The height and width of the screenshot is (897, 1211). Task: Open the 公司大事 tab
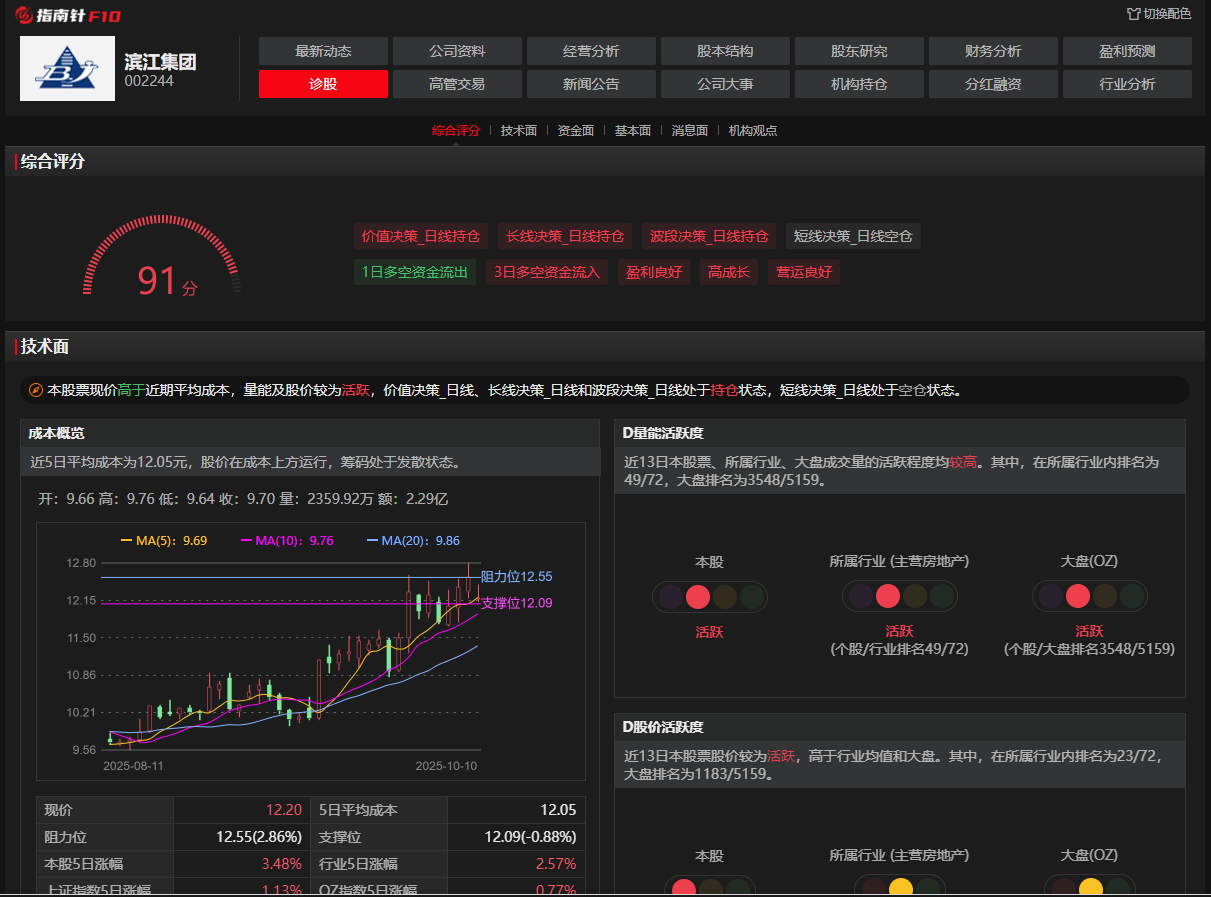(725, 84)
